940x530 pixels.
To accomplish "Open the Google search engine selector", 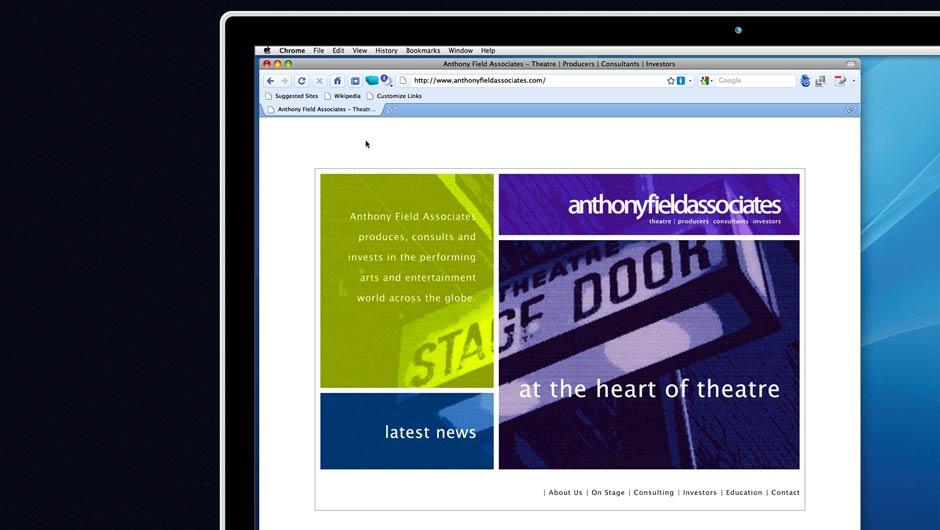I will [706, 80].
